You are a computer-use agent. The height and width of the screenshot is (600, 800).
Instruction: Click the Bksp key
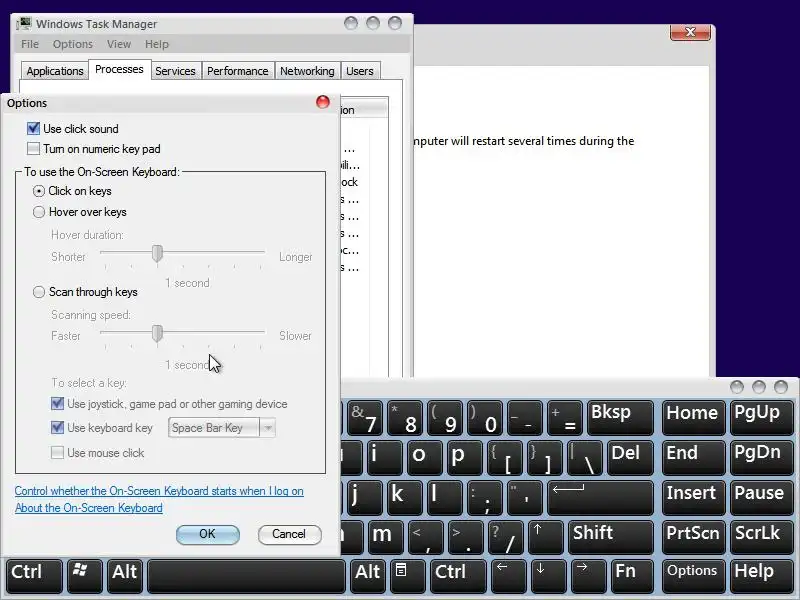coord(620,417)
